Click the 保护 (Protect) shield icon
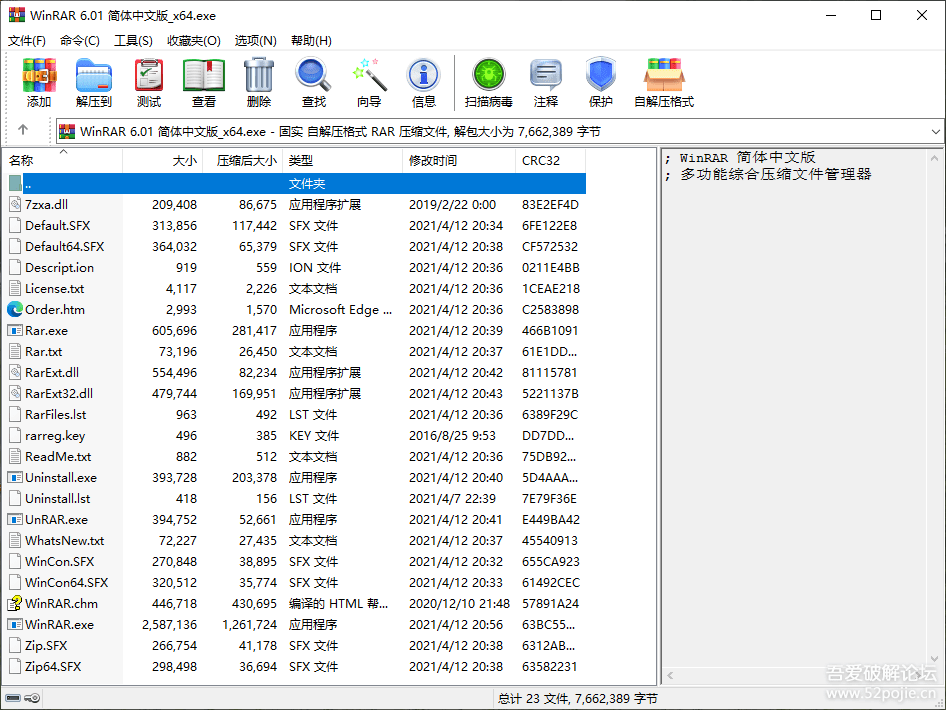The image size is (946, 710). (x=601, y=76)
